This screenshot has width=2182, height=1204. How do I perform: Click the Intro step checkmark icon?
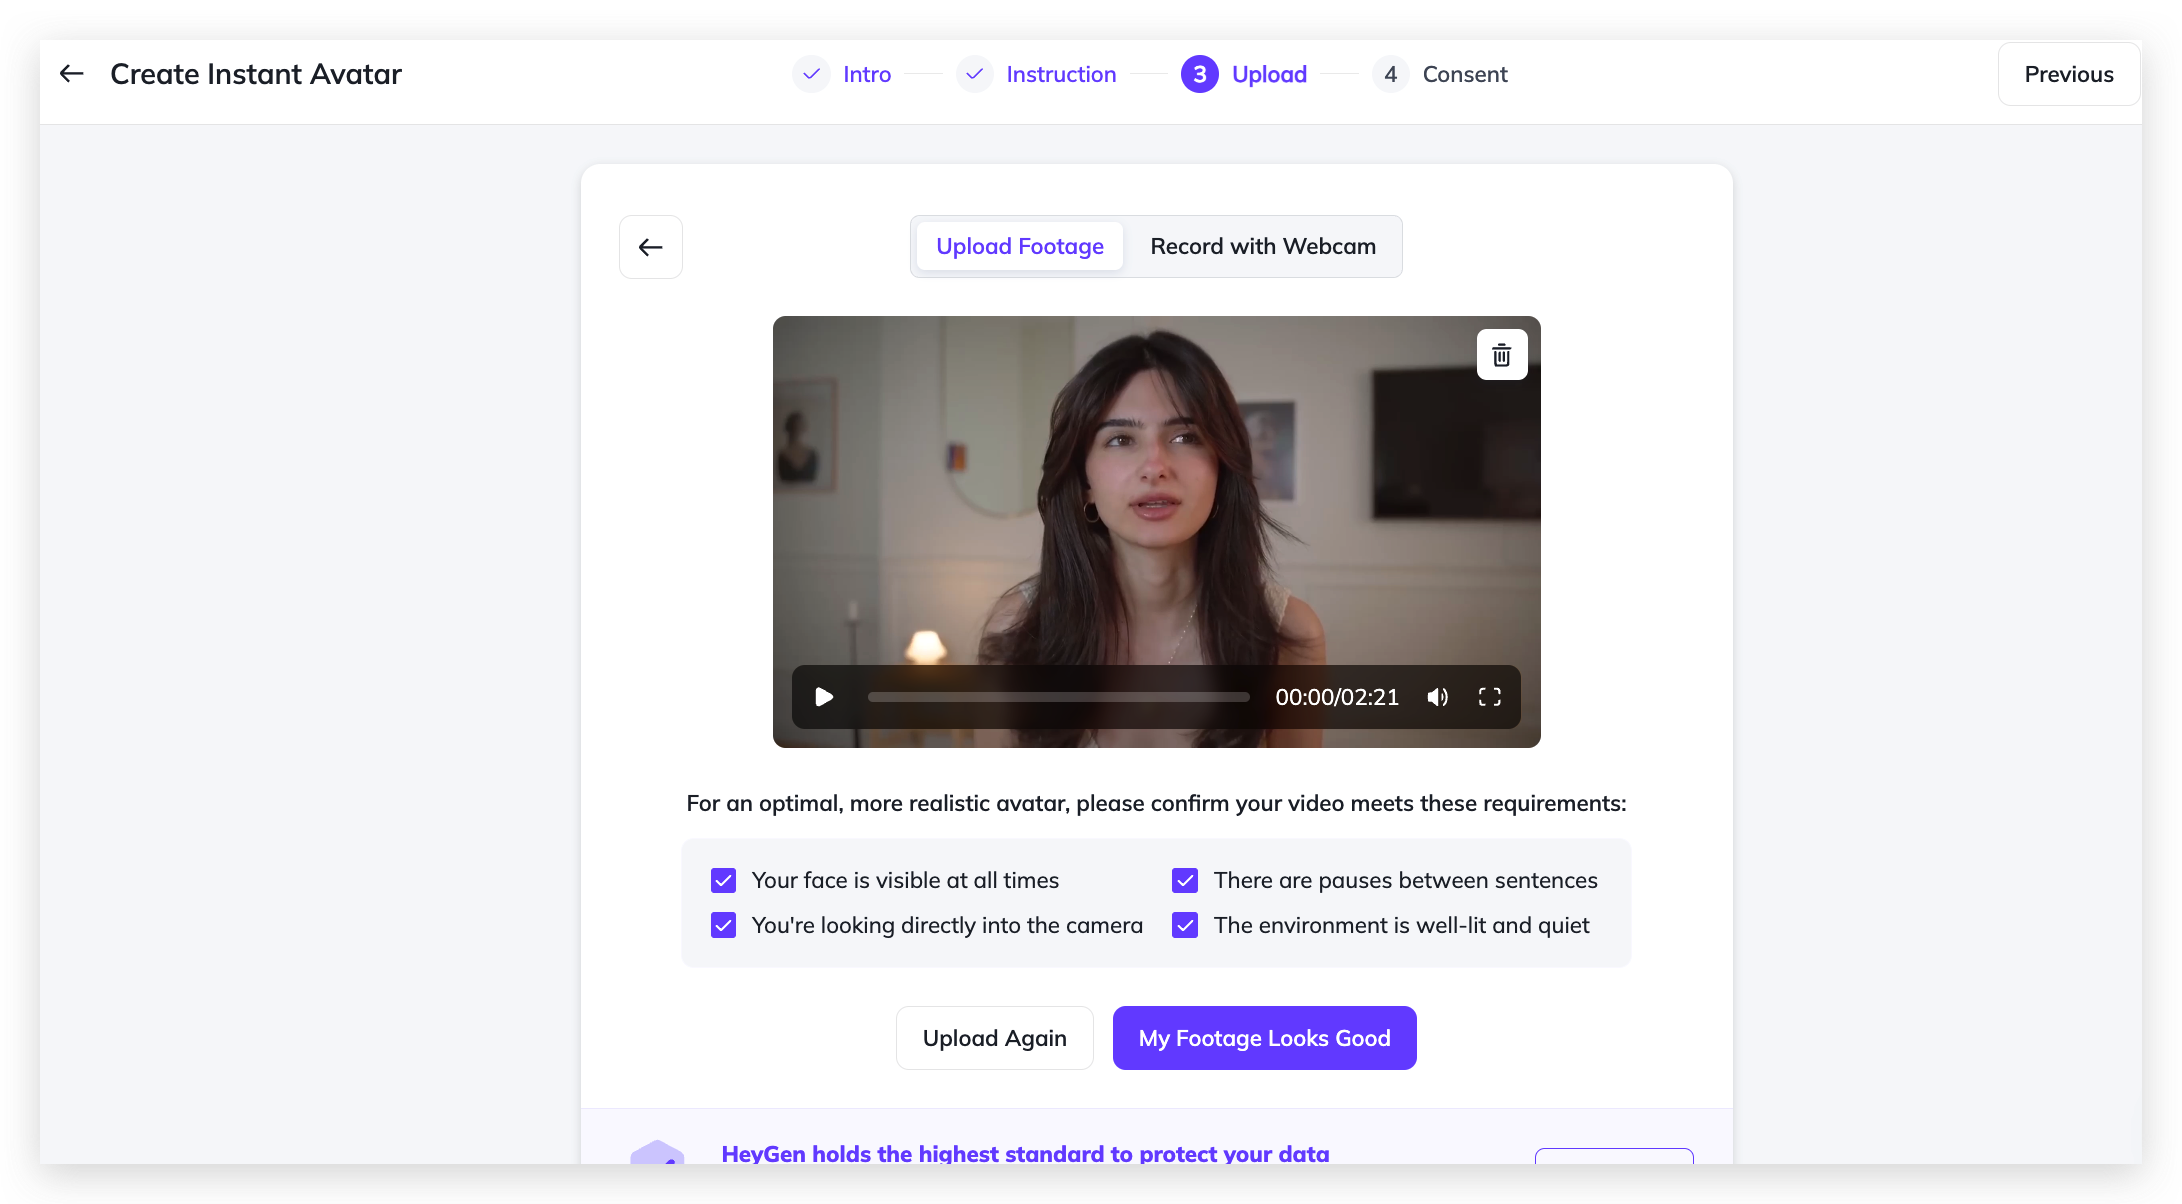tap(811, 74)
